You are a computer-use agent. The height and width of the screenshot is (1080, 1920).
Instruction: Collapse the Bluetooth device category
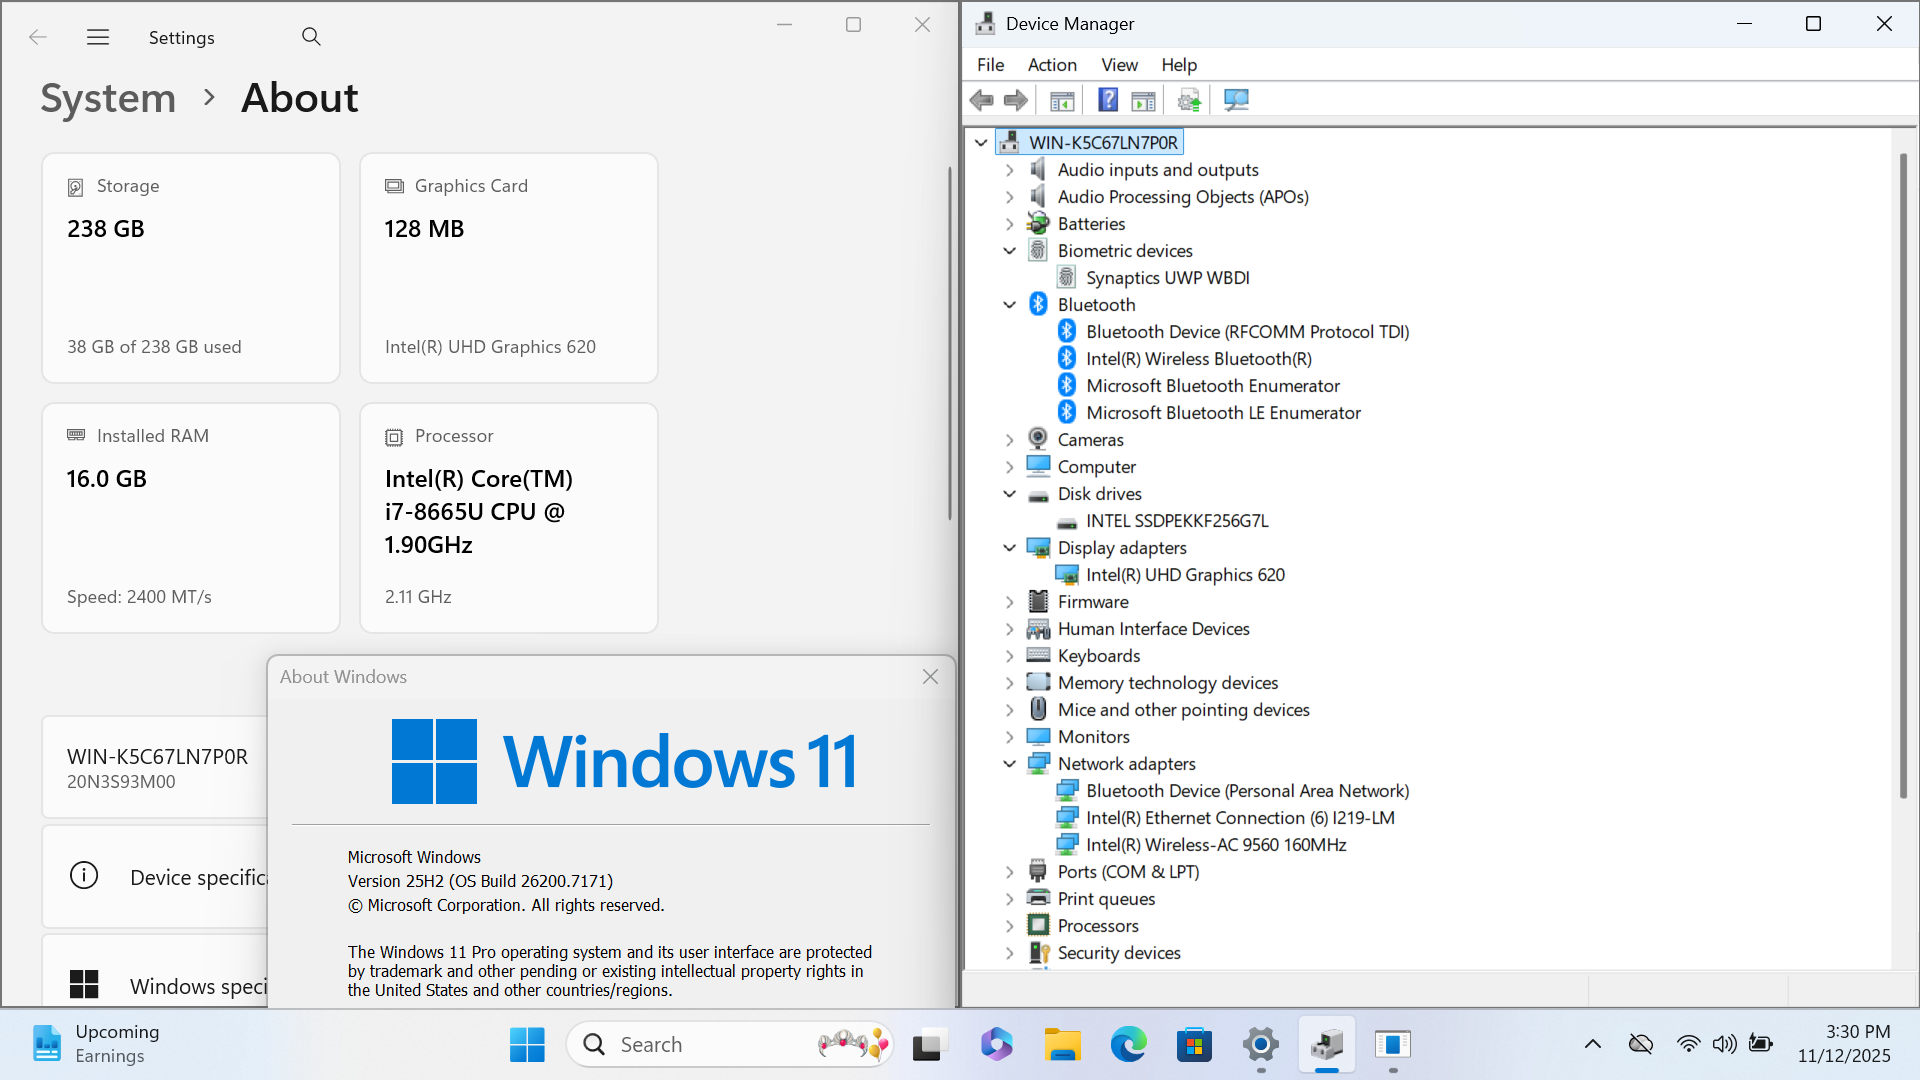click(1010, 305)
